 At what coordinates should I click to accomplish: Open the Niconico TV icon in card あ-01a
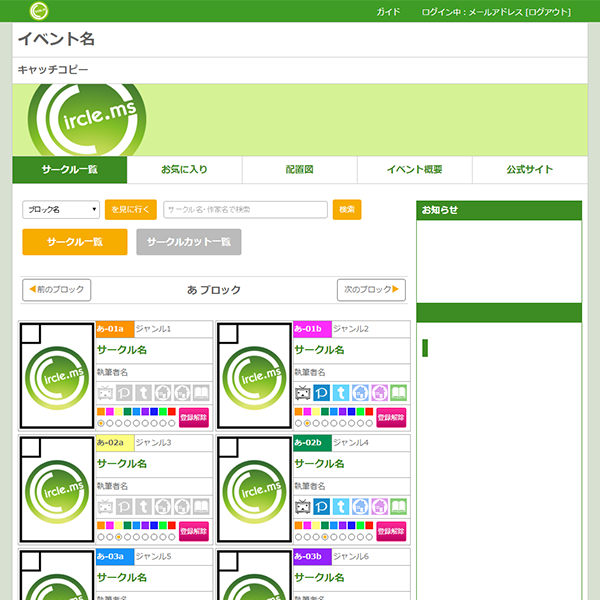point(105,393)
